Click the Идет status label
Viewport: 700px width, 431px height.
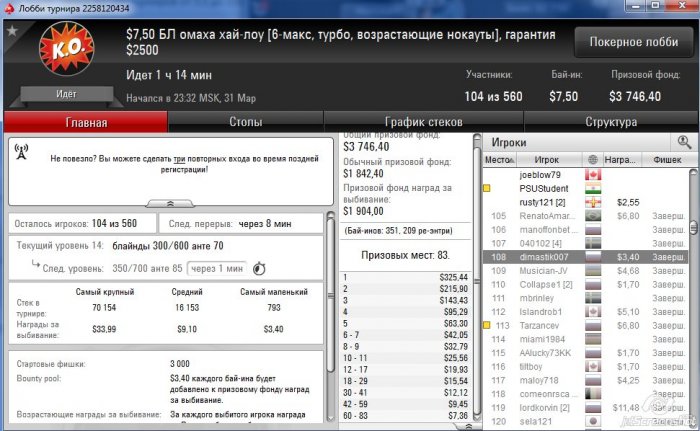tap(67, 94)
